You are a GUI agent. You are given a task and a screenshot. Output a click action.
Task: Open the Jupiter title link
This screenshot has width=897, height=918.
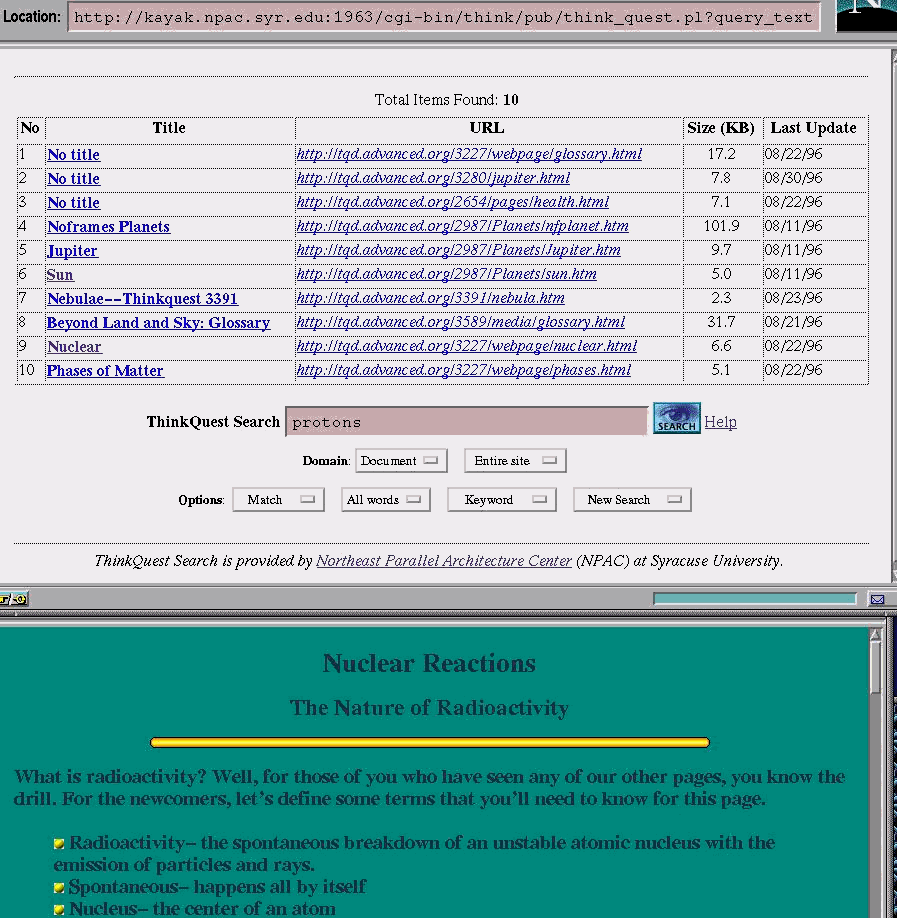tap(73, 251)
